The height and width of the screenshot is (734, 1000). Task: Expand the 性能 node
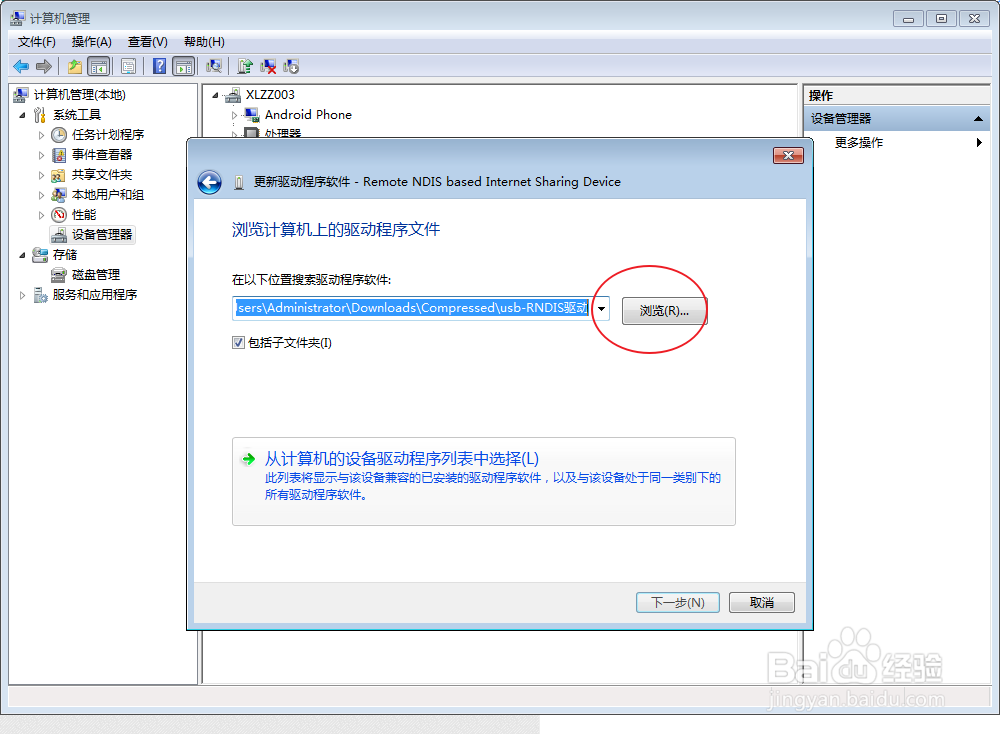41,215
